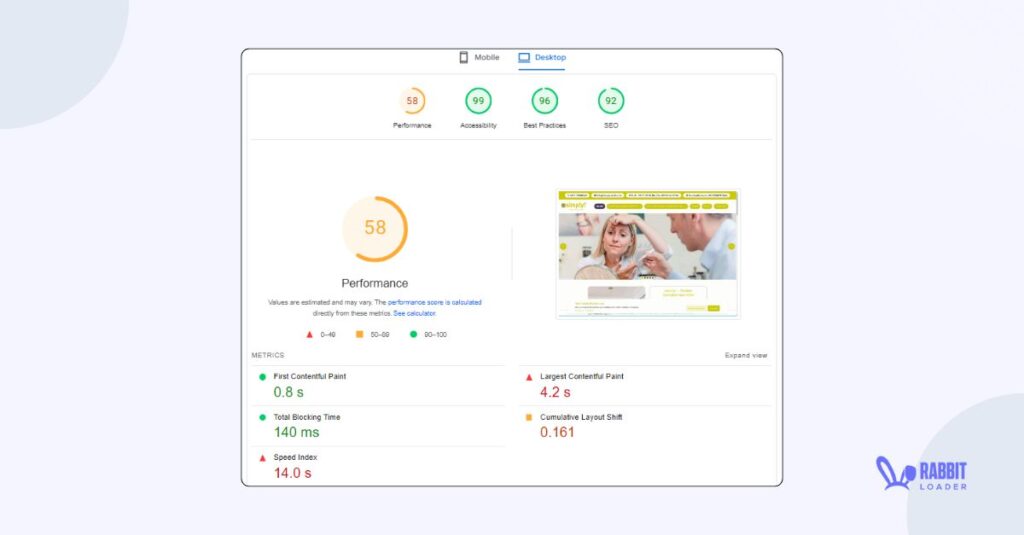
Task: Click the Expand view button
Action: coord(746,355)
